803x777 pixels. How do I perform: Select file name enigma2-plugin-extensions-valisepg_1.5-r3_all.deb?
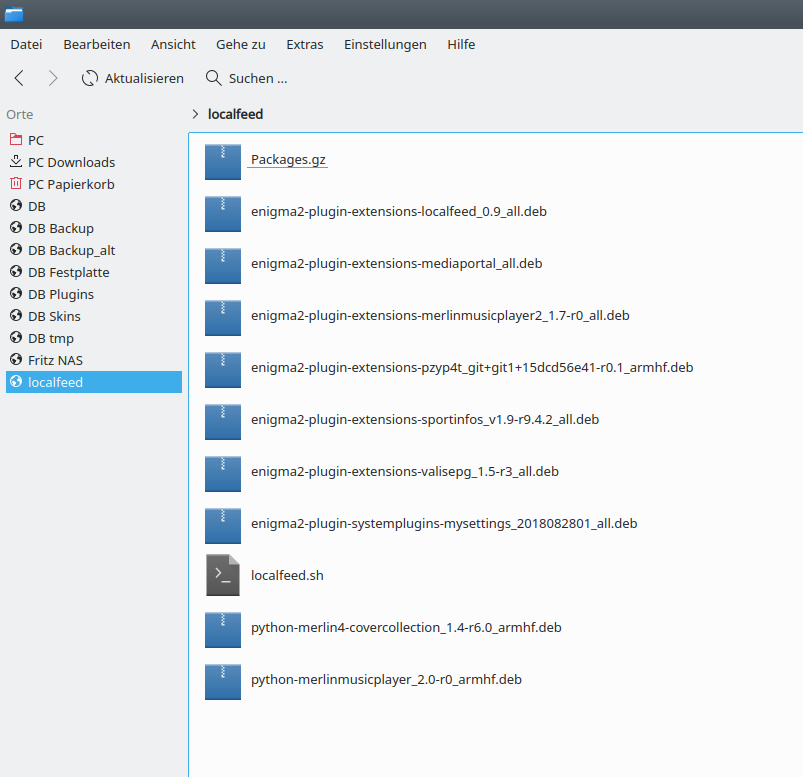coord(405,471)
